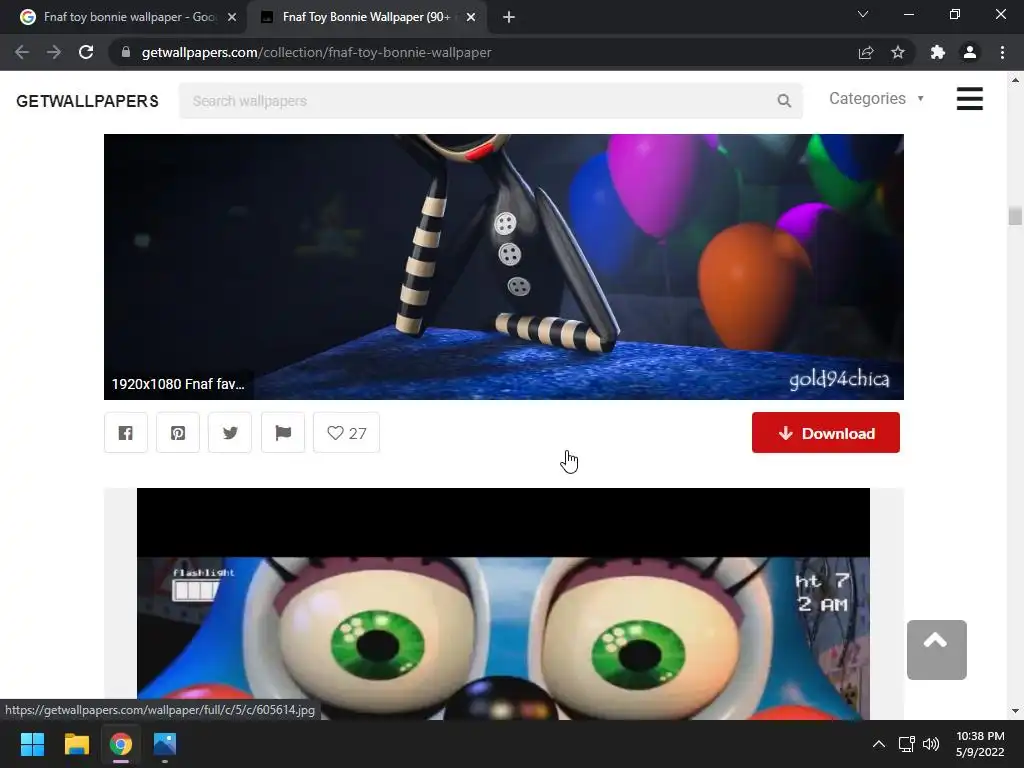Image resolution: width=1024 pixels, height=768 pixels.
Task: Open the hamburger menu
Action: click(969, 99)
